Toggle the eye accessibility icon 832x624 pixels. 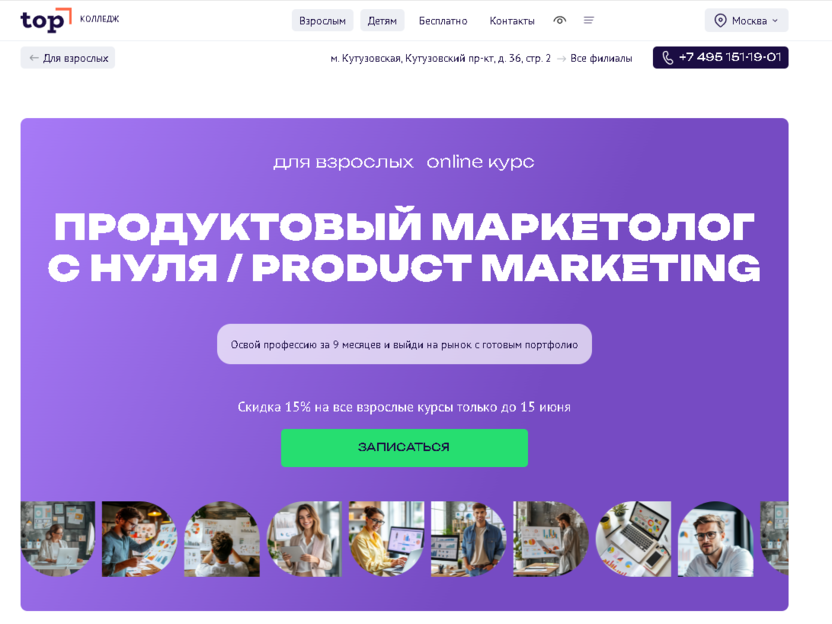point(559,21)
